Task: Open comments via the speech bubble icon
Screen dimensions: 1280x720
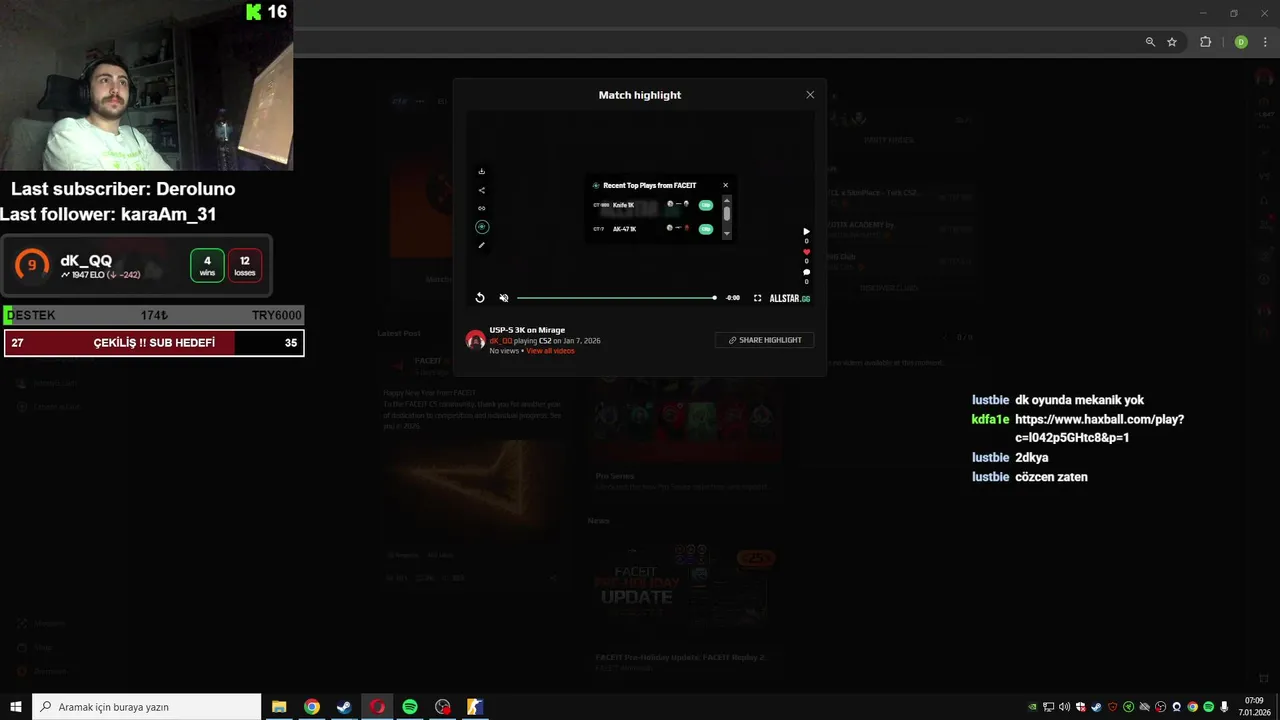Action: click(x=806, y=272)
